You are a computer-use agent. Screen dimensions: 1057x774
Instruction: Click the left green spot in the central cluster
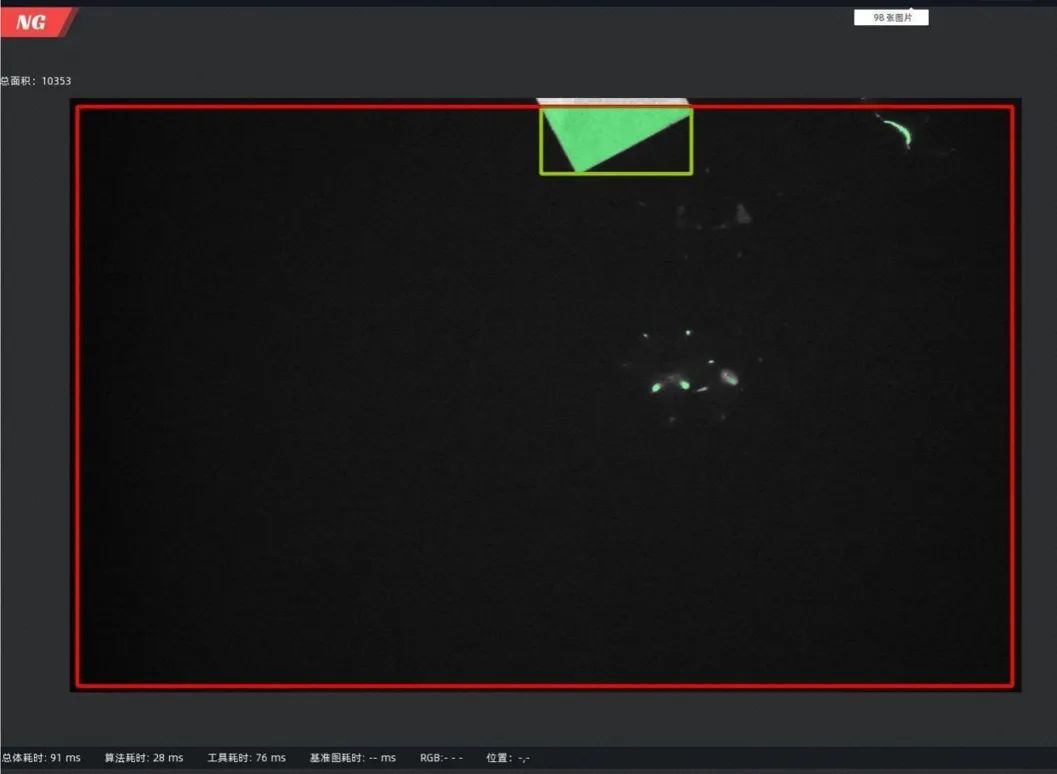pyautogui.click(x=656, y=388)
